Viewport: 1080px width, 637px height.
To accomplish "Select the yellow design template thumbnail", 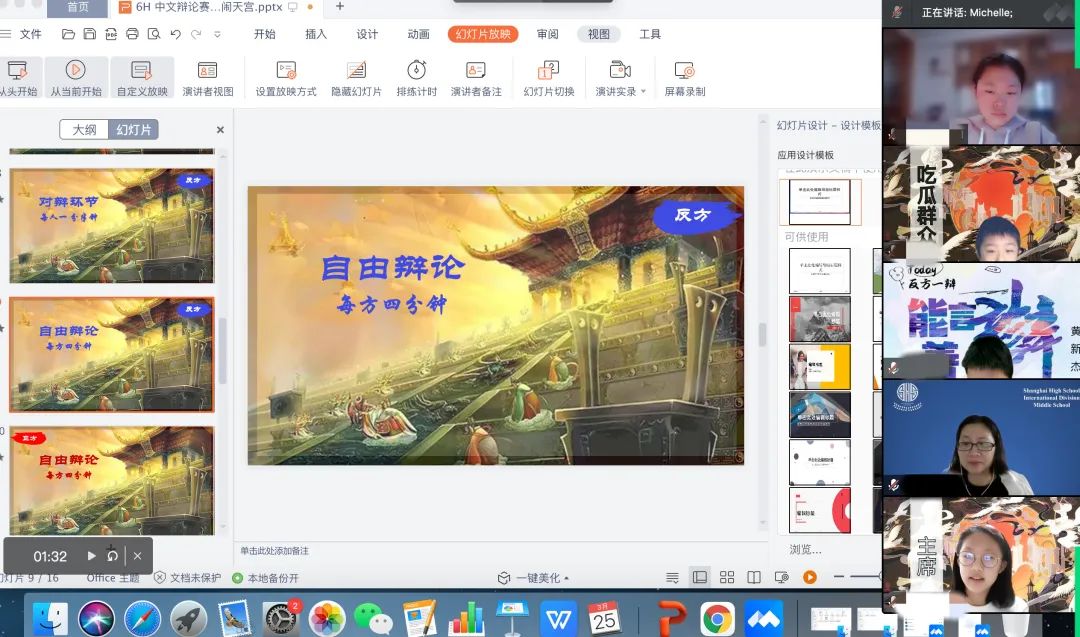I will pyautogui.click(x=820, y=367).
